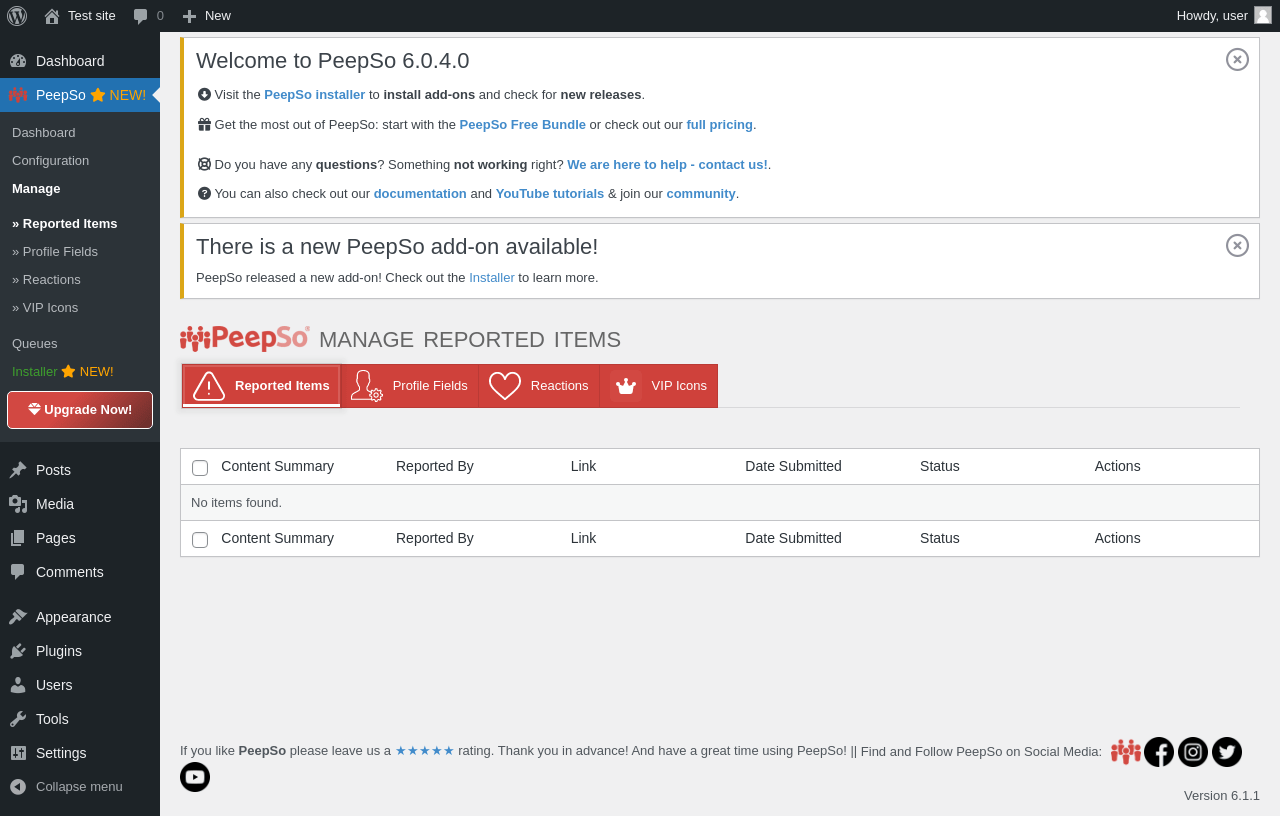Open PeepSo Twitter social icon

[x=1227, y=752]
